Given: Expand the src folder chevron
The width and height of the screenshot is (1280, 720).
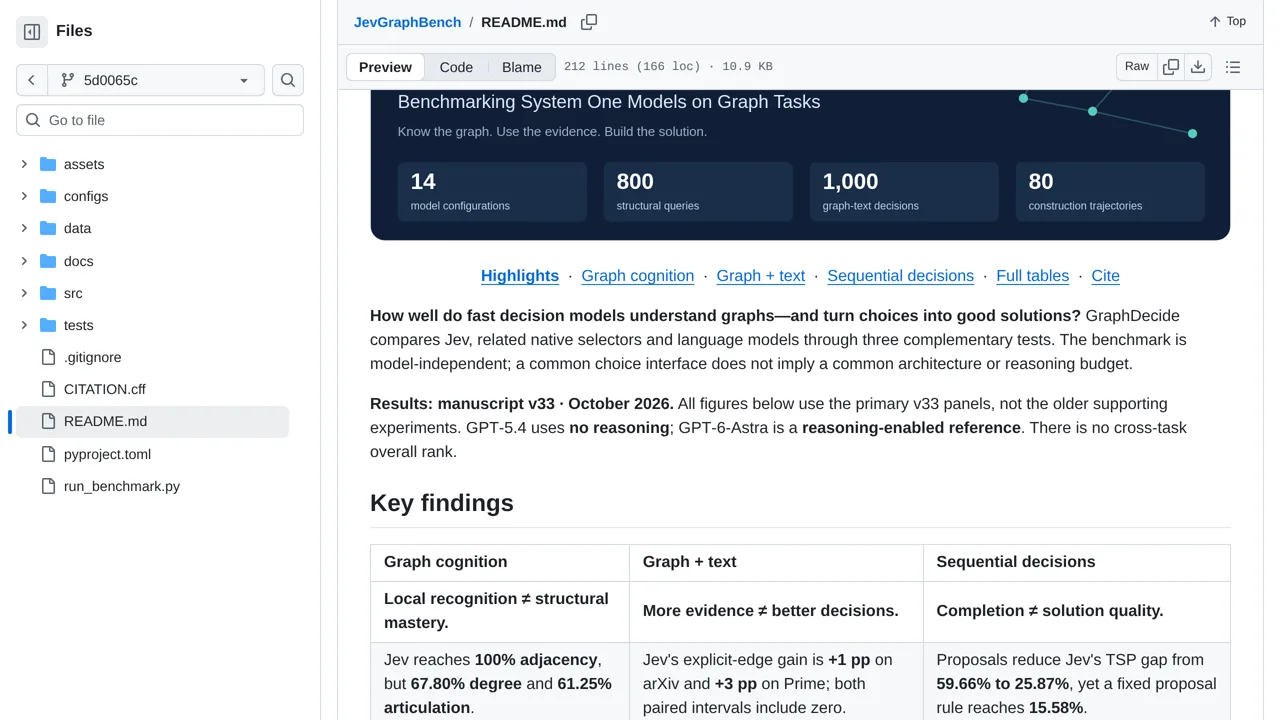Looking at the screenshot, I should coord(24,294).
